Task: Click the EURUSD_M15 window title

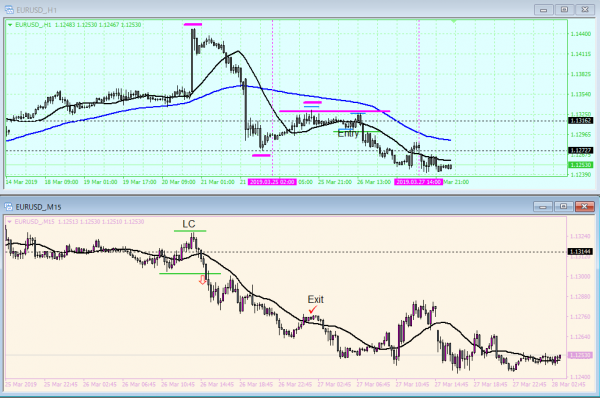Action: [38, 207]
